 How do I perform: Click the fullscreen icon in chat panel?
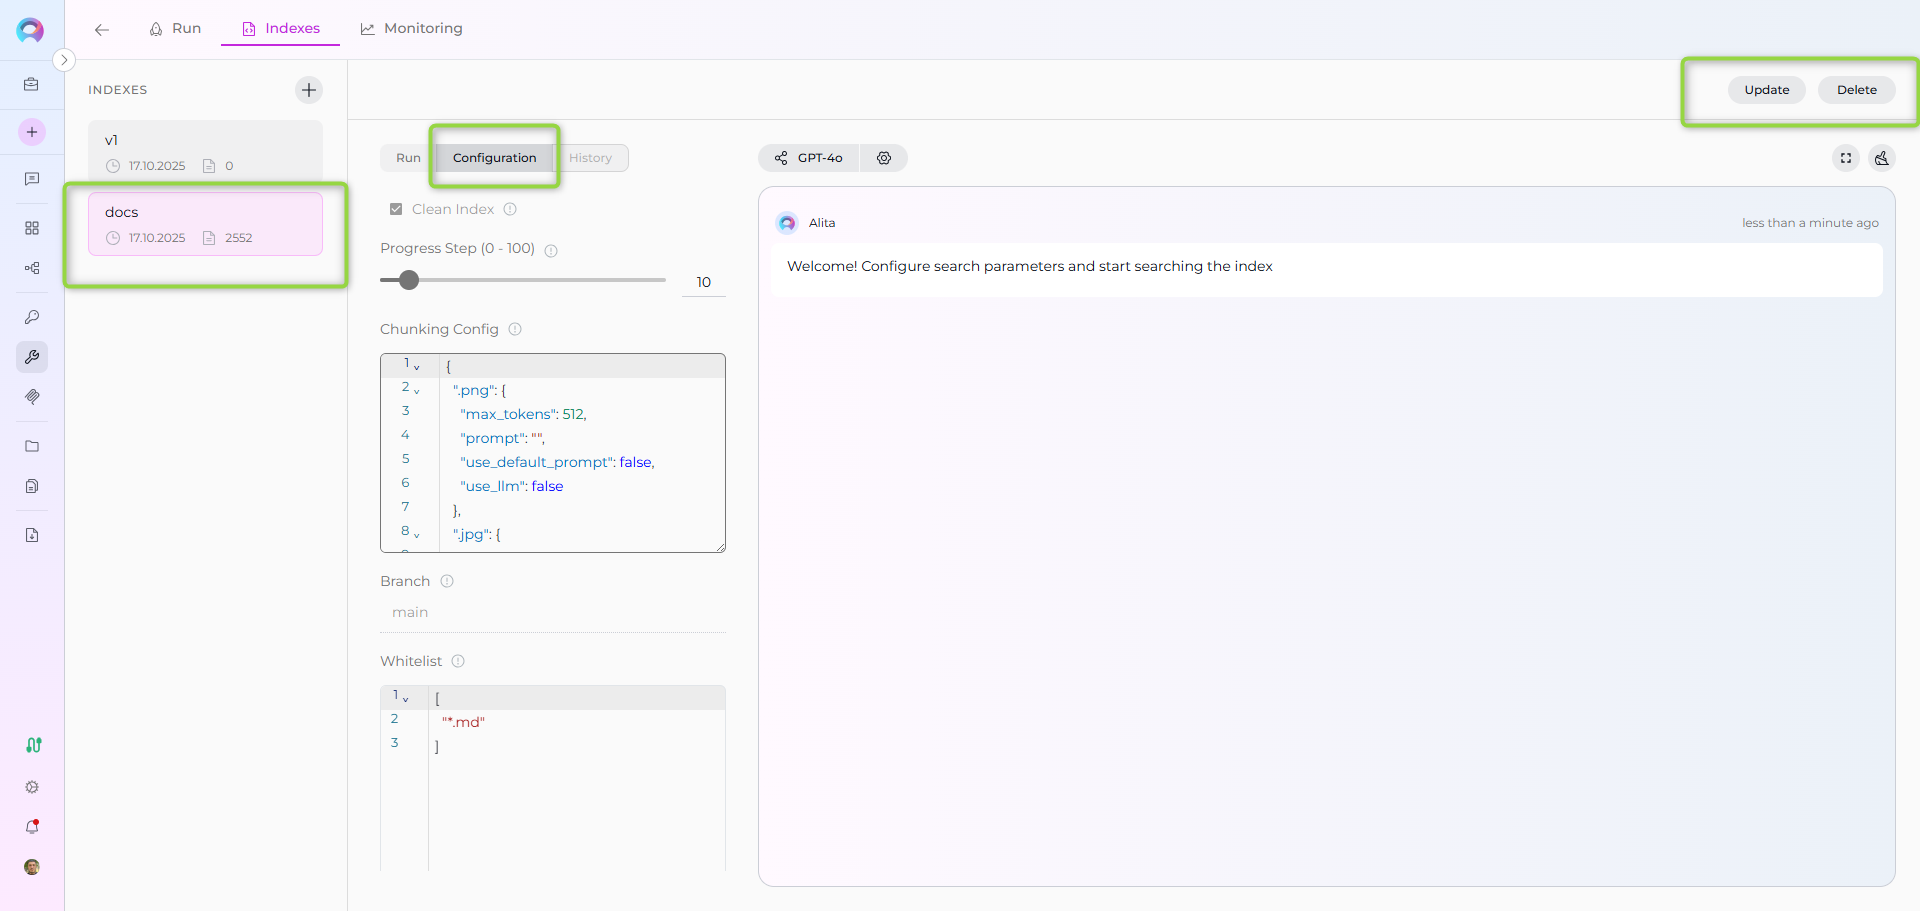1846,158
